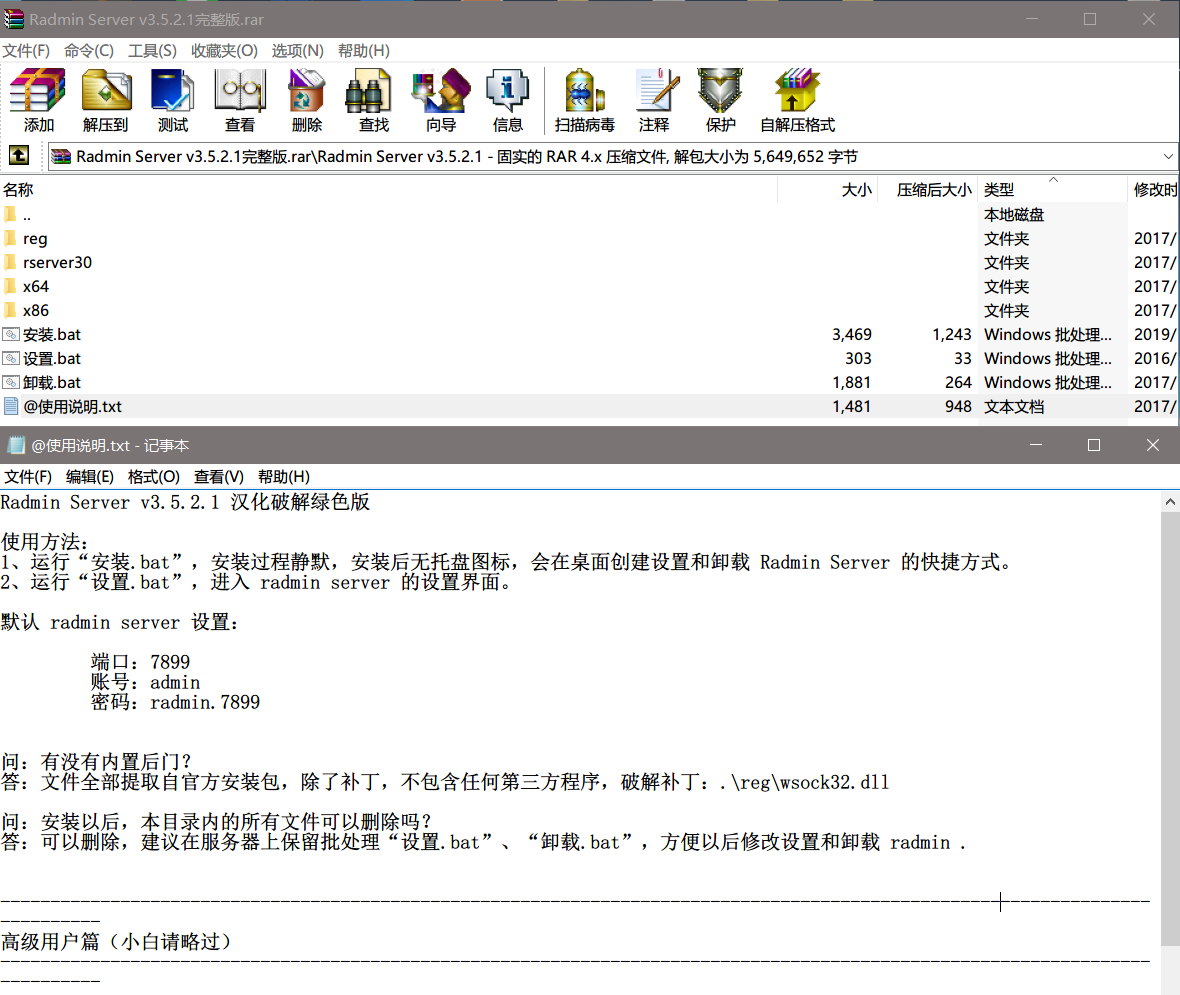Open Notepad 格式(O) menu
This screenshot has height=995, width=1180.
tap(154, 476)
